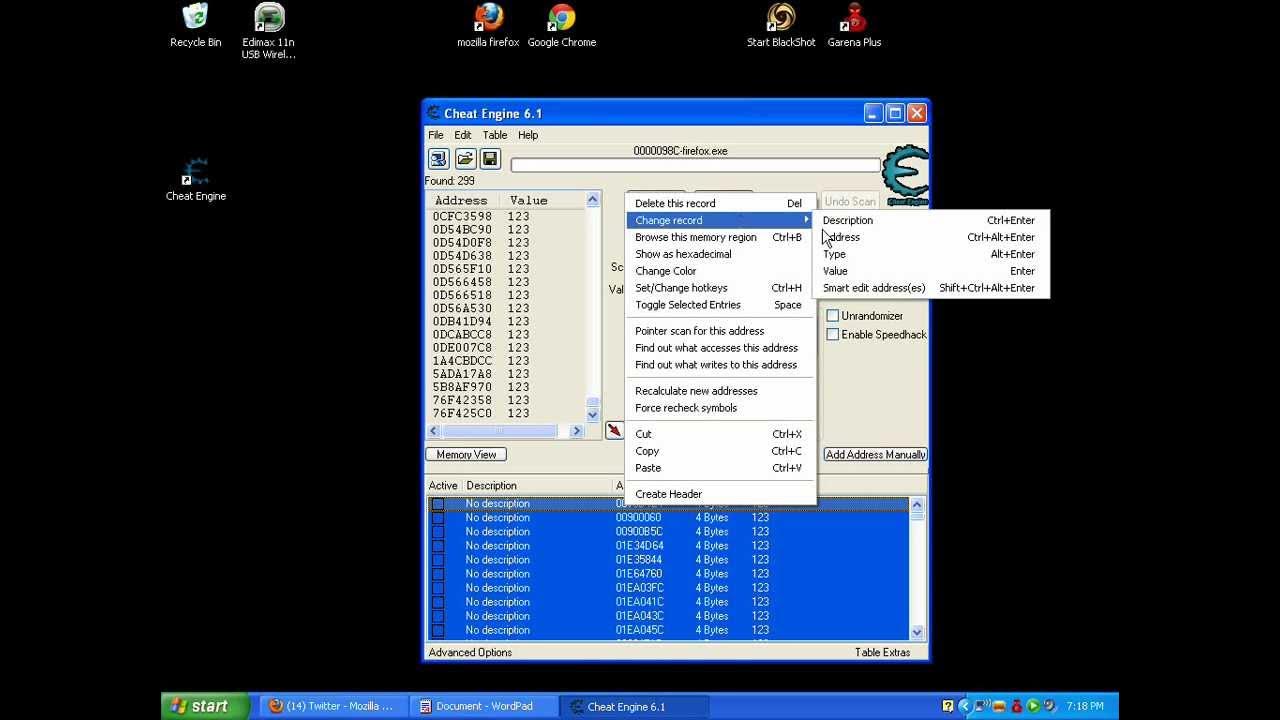Expand the Change record submenu entry

(x=720, y=220)
